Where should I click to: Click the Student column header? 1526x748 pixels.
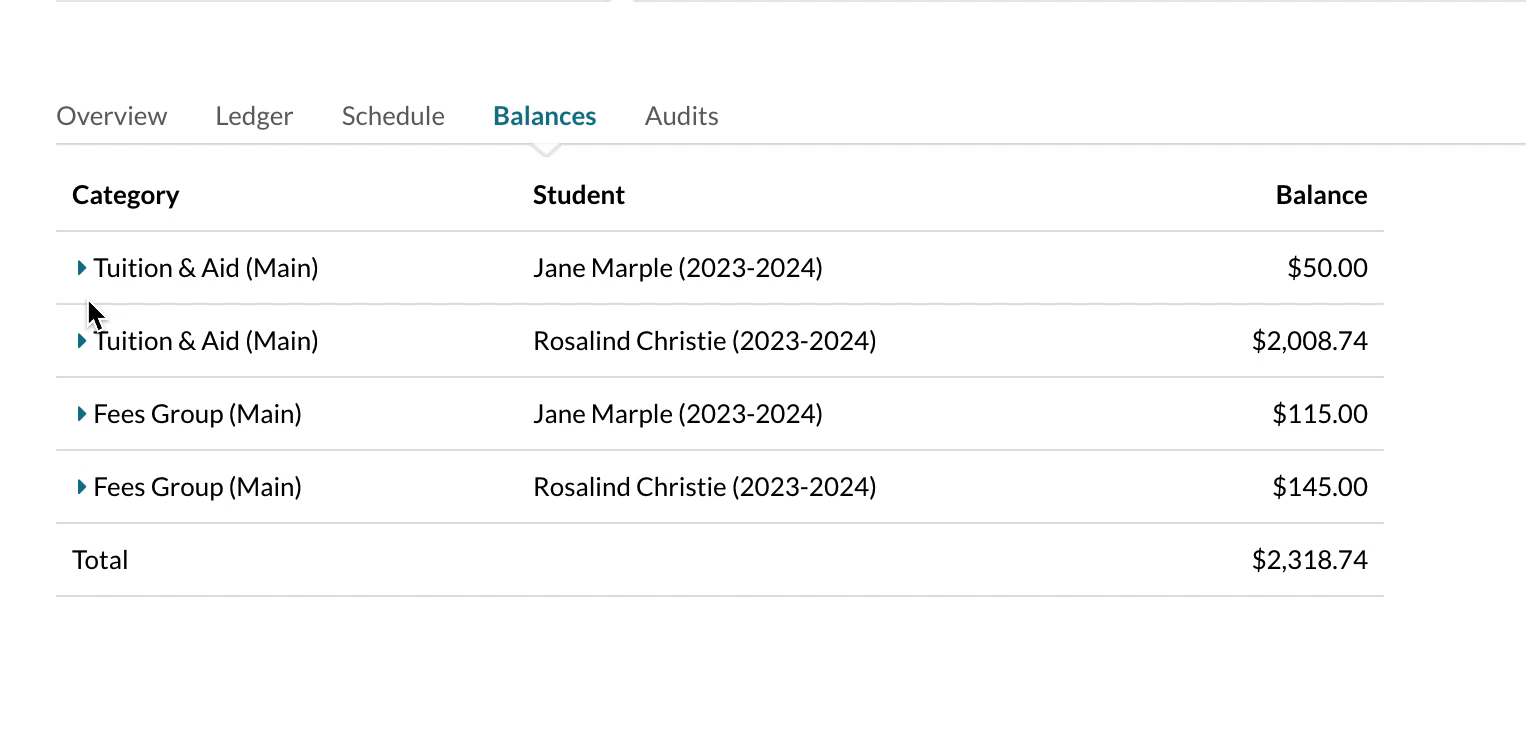point(578,195)
